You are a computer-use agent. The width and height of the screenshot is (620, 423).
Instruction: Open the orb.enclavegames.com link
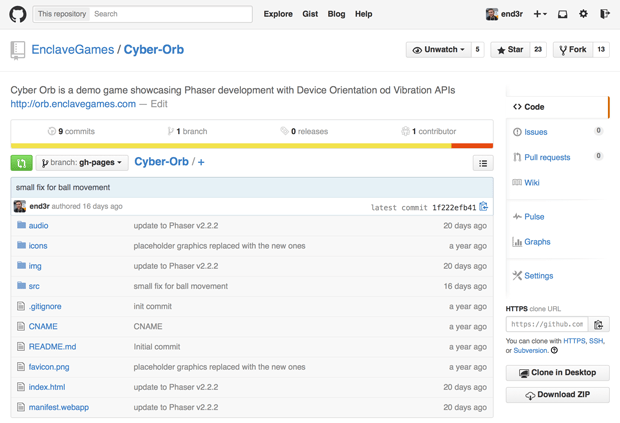(73, 104)
